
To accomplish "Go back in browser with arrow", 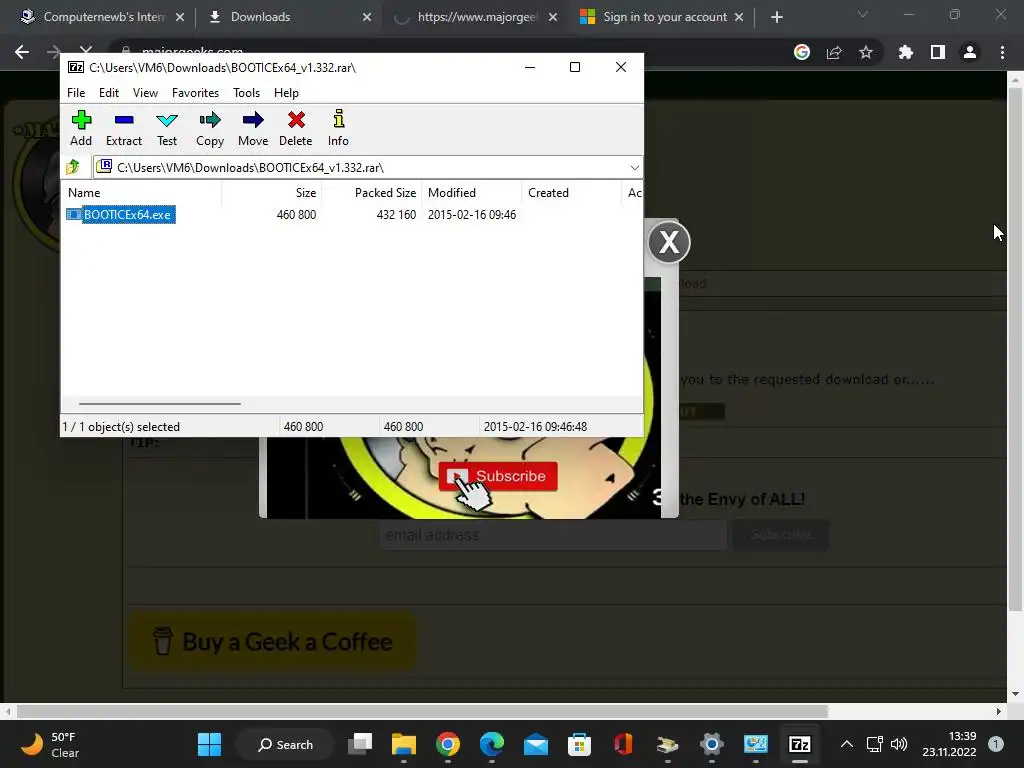I will [22, 52].
